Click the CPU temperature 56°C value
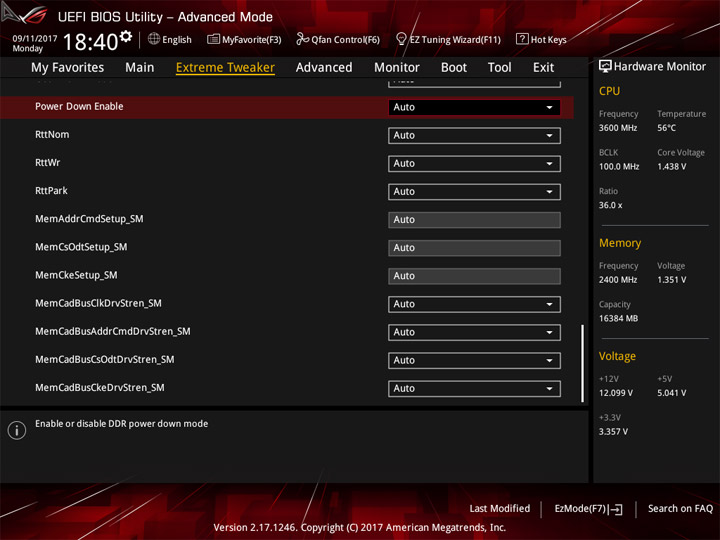 tap(666, 128)
